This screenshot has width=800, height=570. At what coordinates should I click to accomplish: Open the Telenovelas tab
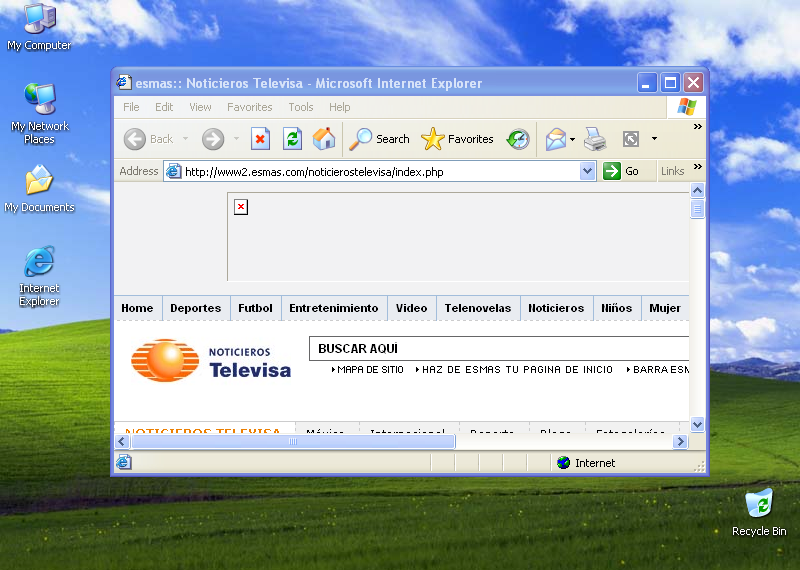478,308
